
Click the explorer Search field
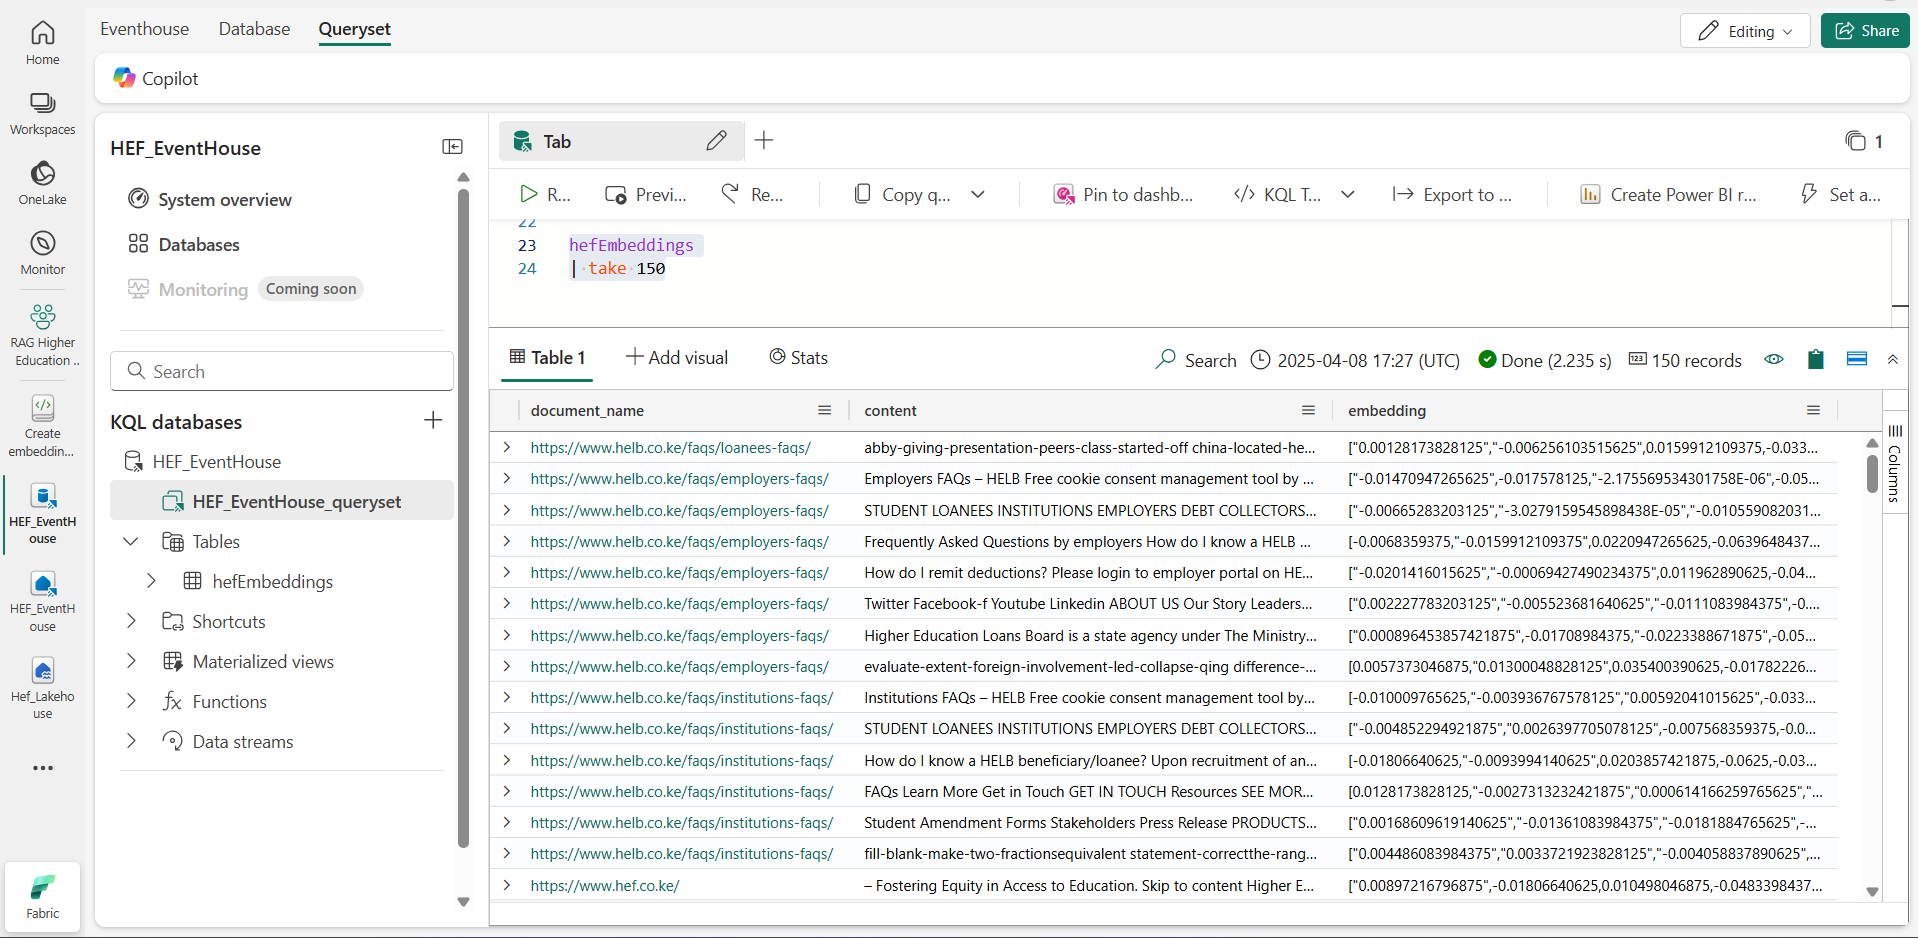[282, 371]
